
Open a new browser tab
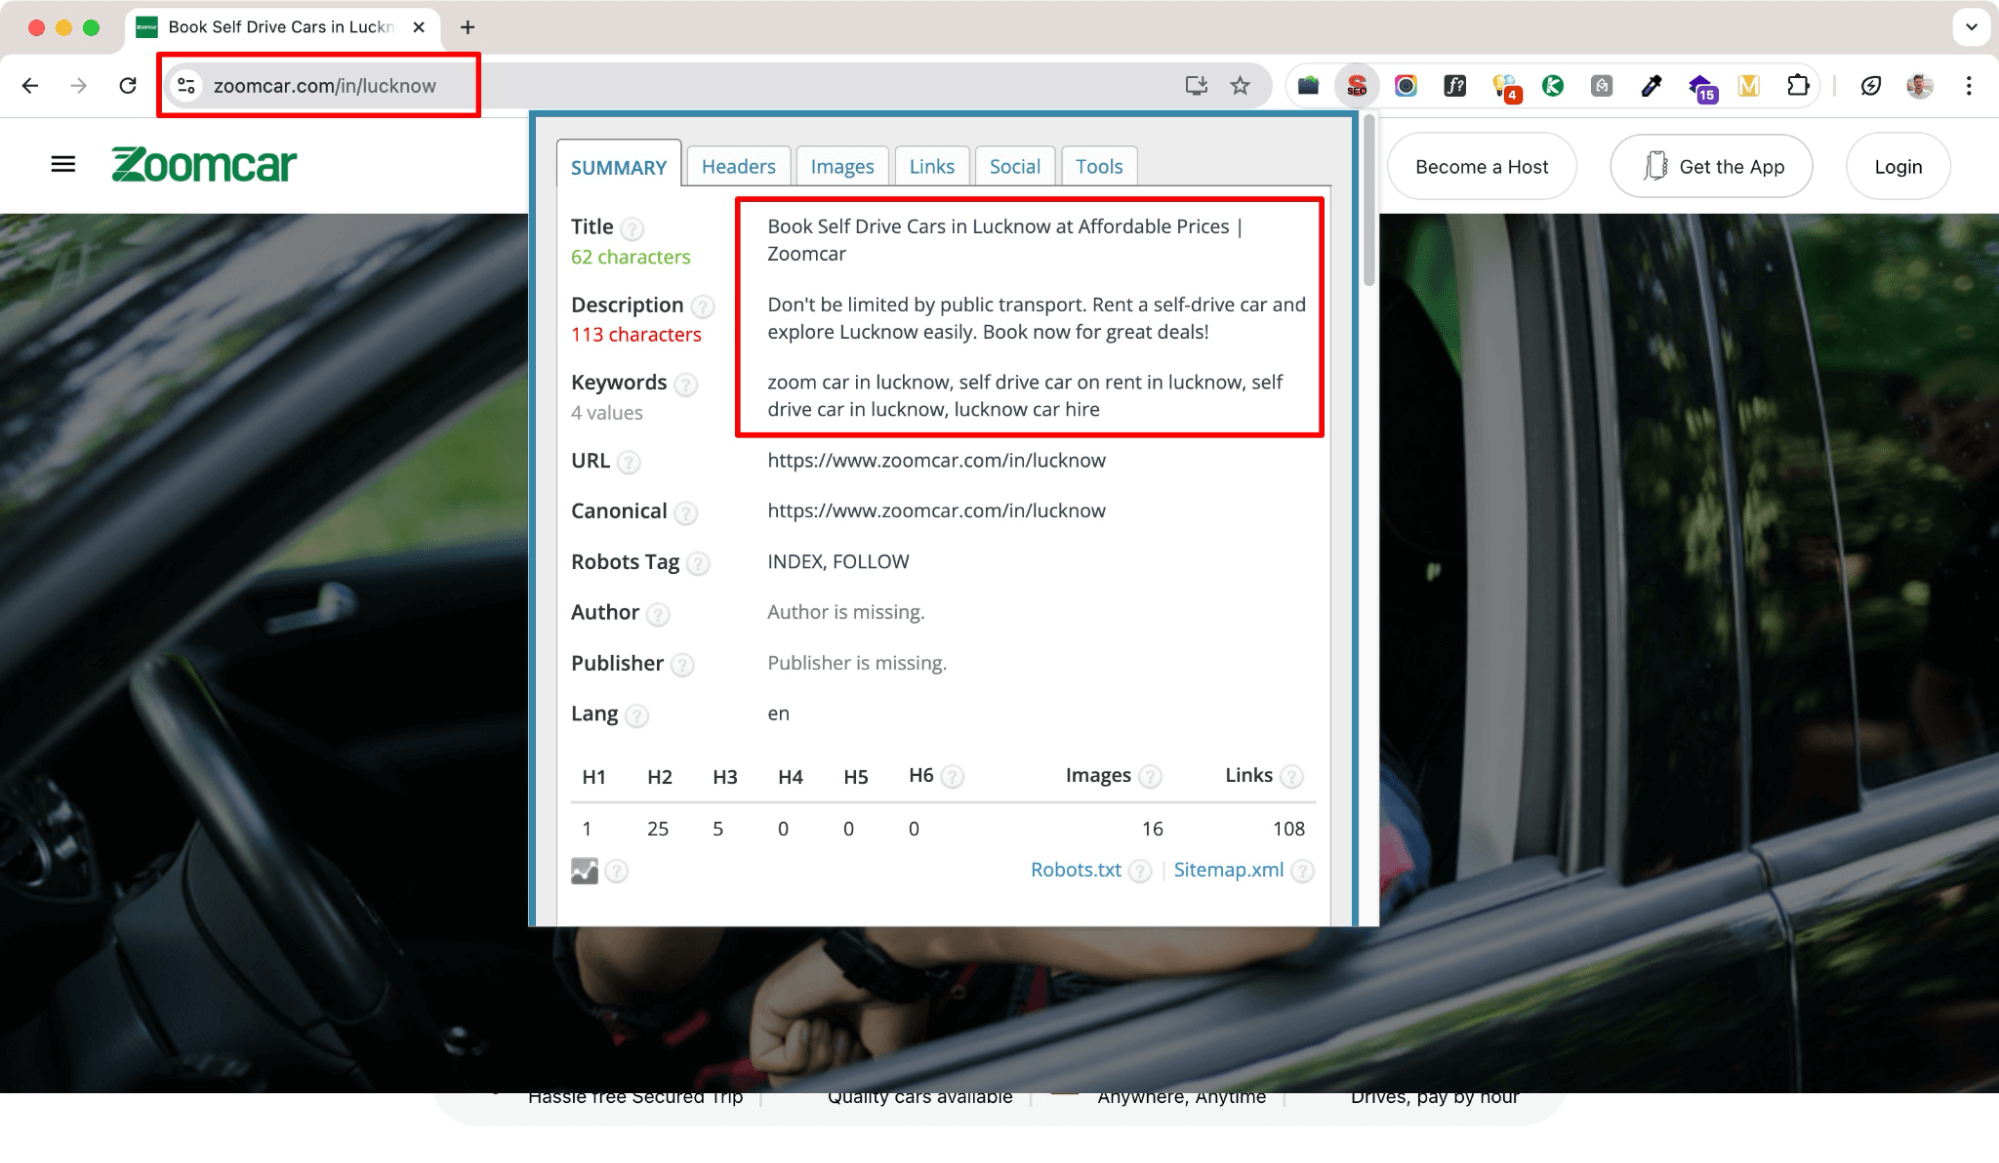click(467, 27)
